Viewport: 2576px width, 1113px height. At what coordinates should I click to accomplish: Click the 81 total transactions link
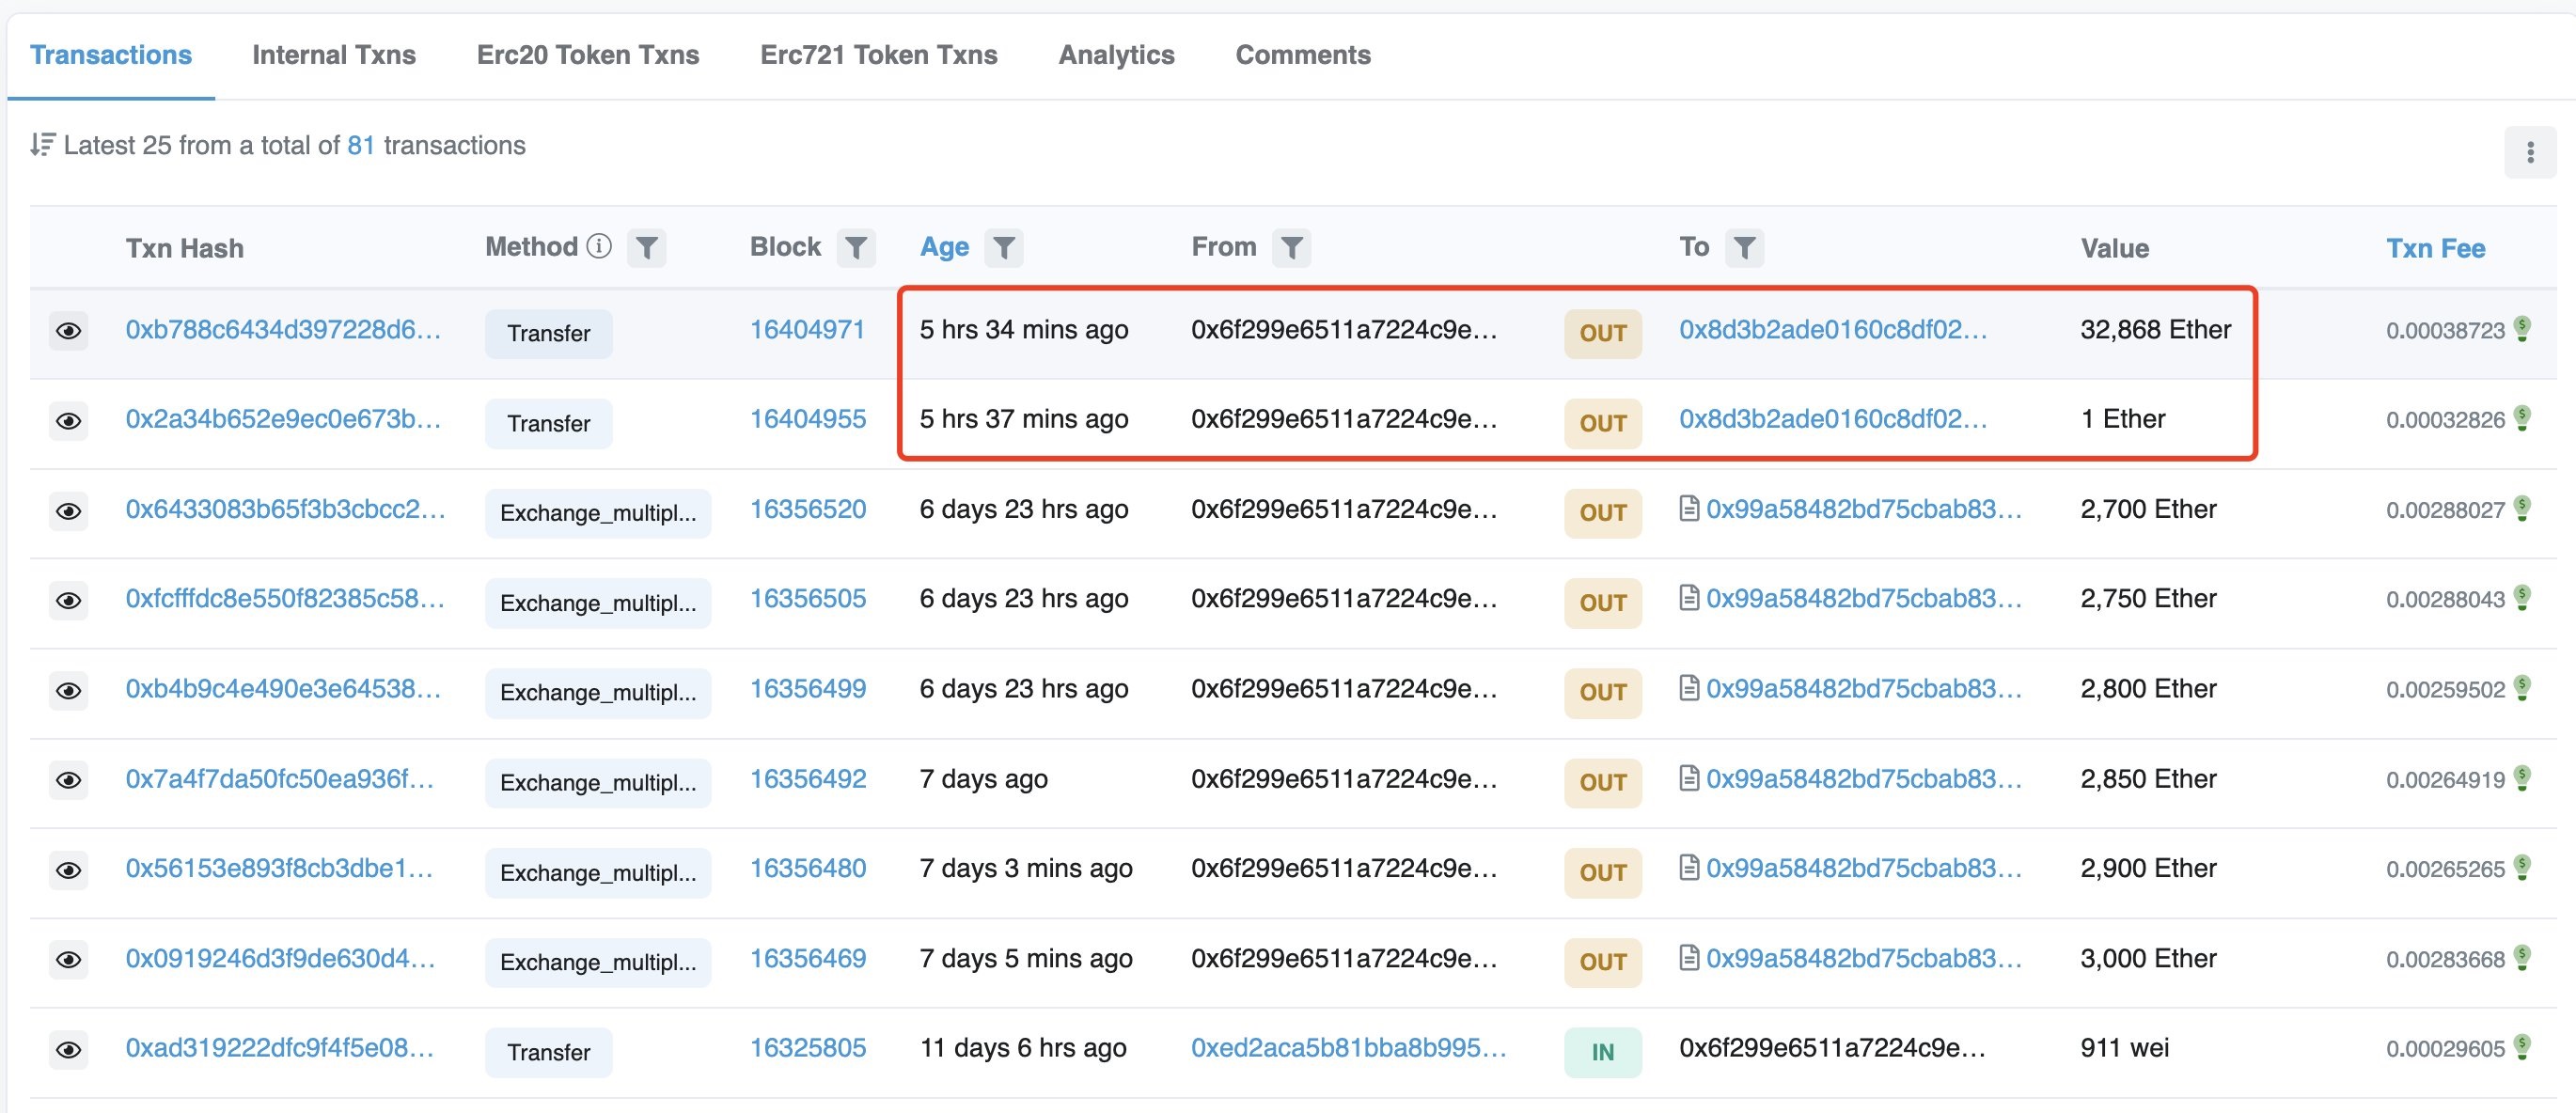coord(360,146)
